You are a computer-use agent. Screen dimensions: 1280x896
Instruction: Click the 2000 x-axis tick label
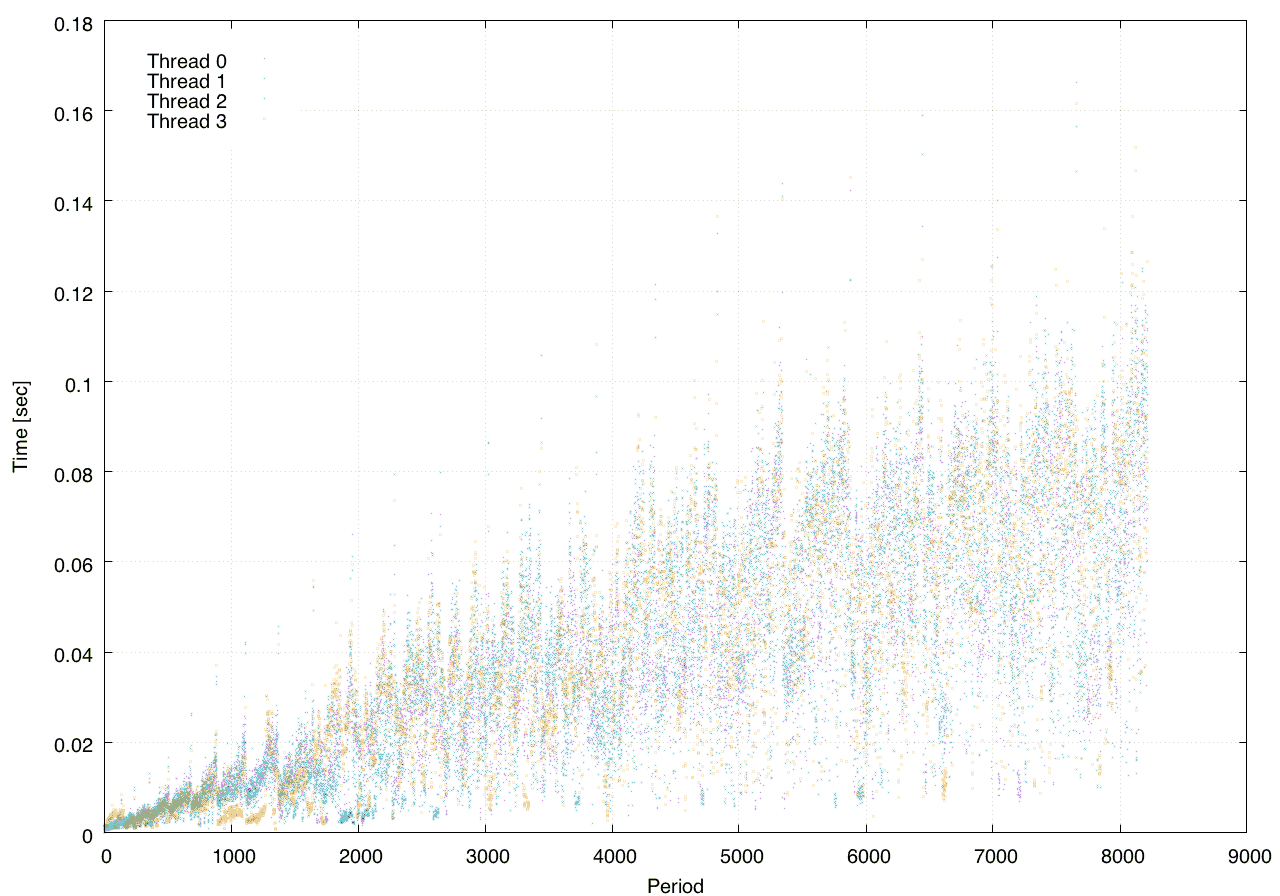click(x=359, y=856)
